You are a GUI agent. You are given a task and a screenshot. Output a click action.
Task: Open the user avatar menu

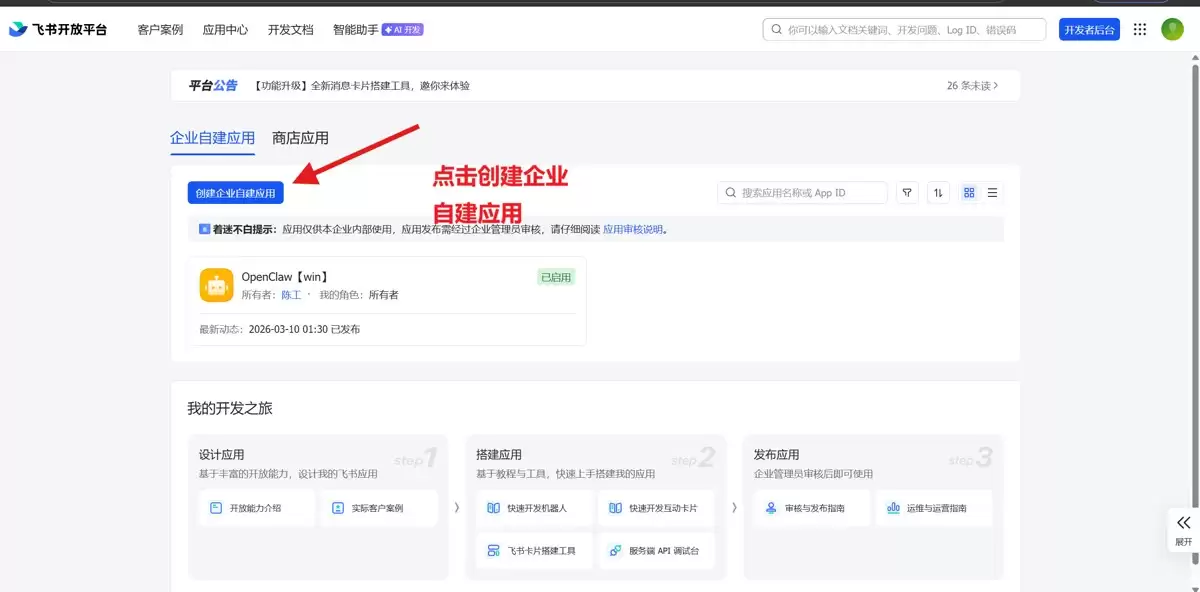(1172, 29)
